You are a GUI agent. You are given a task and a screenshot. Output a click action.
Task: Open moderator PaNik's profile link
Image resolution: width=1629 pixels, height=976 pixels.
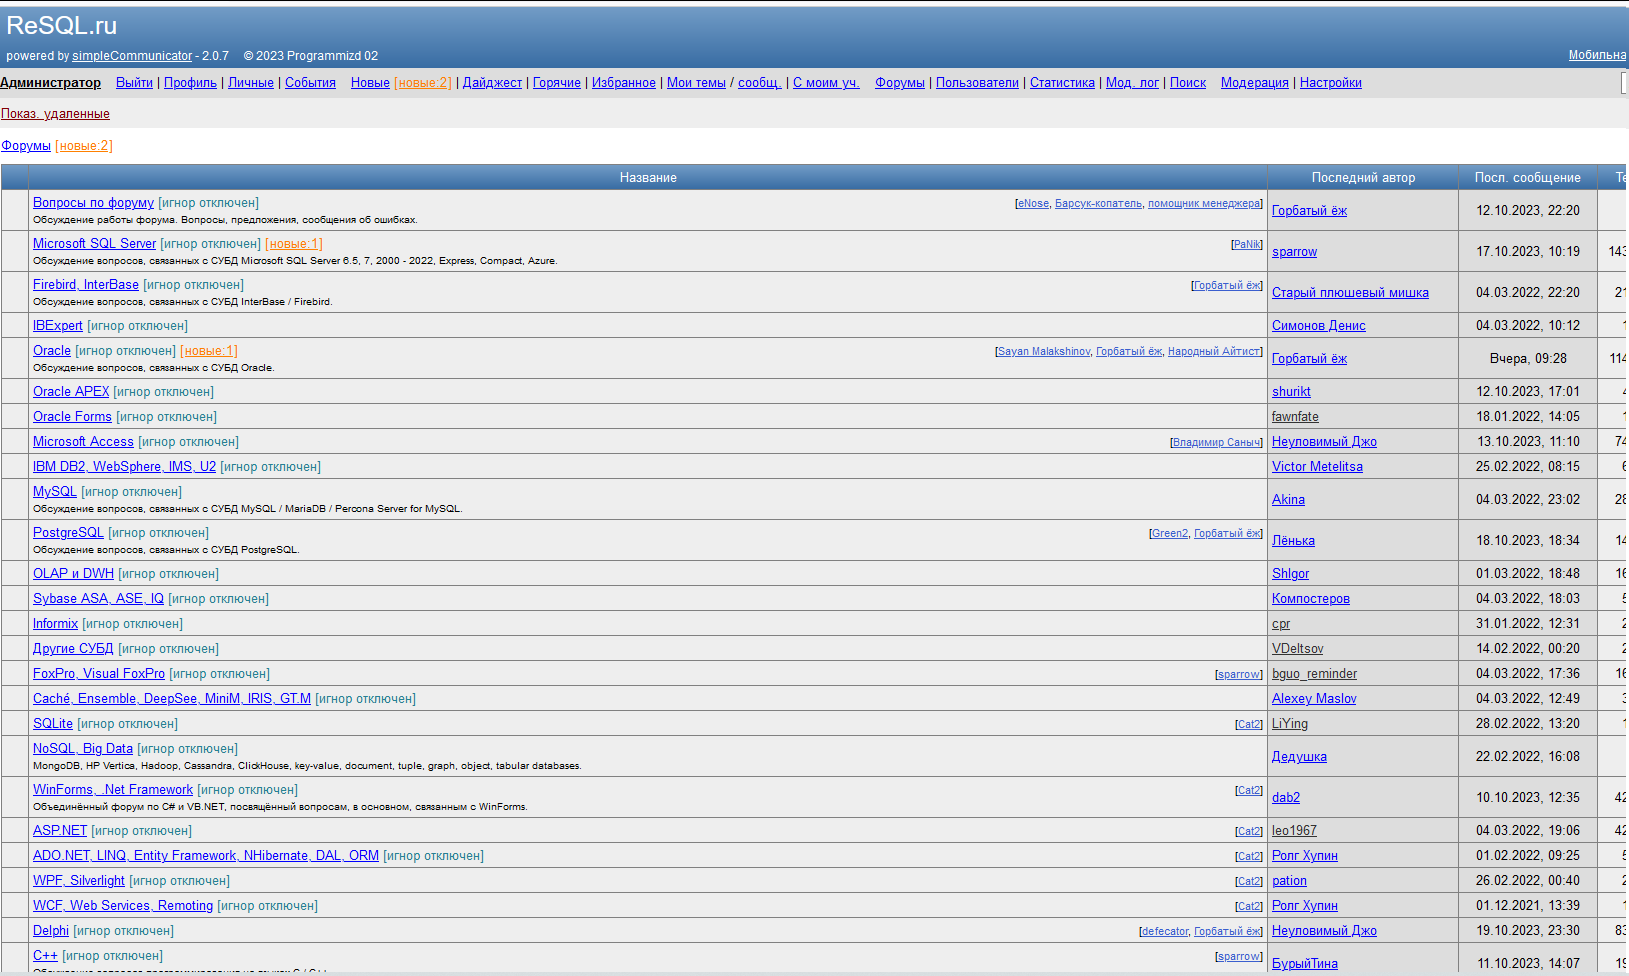[1247, 244]
